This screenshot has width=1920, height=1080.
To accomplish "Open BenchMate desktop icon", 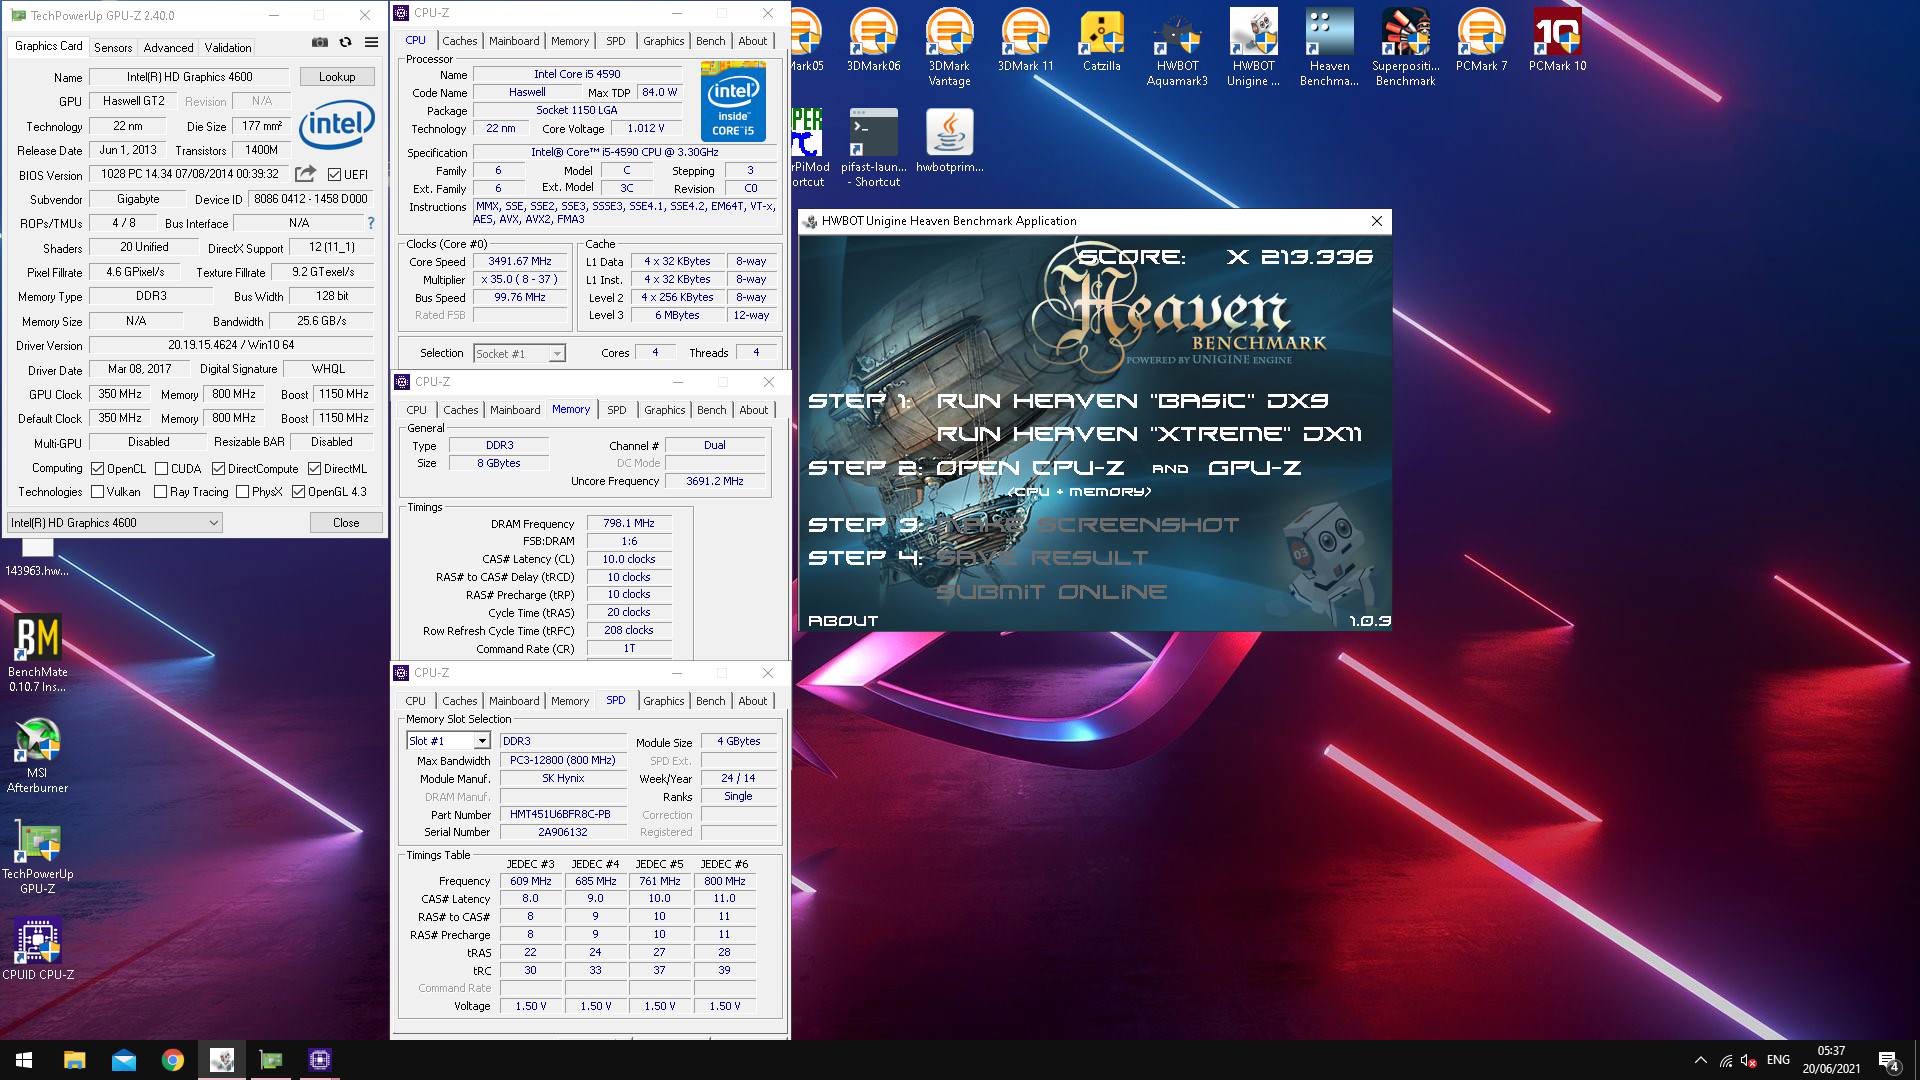I will (38, 653).
